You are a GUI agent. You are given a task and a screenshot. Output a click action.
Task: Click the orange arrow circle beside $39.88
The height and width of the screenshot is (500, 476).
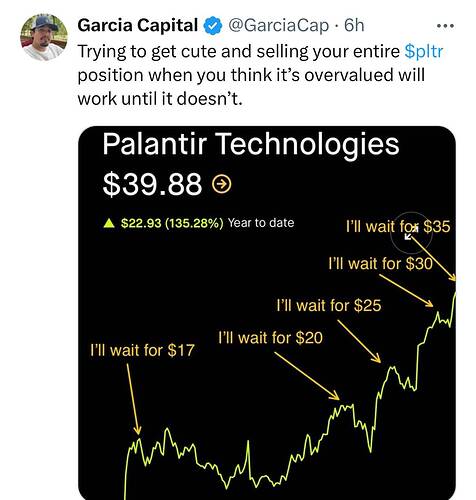coord(222,184)
